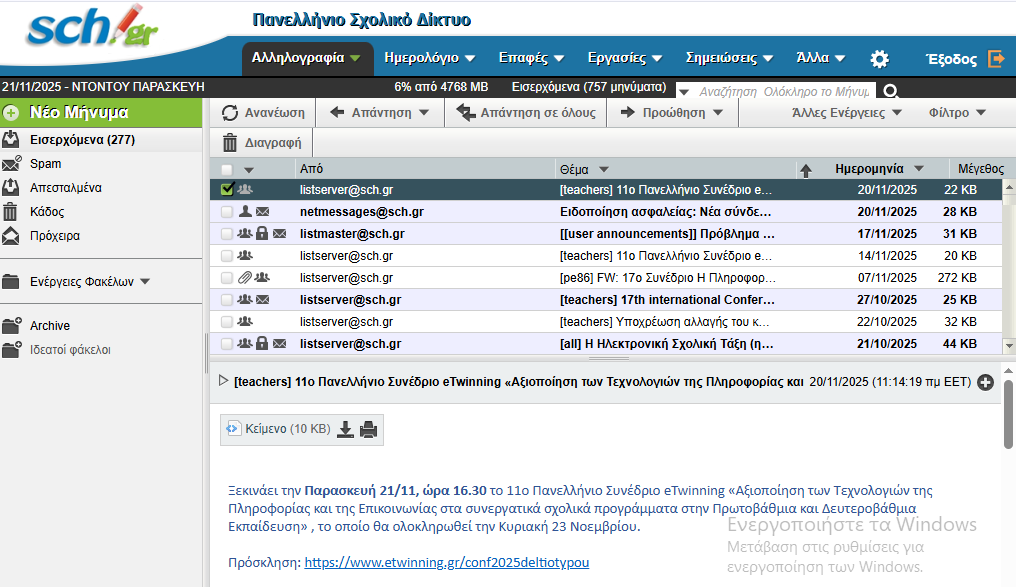This screenshot has height=587, width=1016.
Task: Open the Επαφές menu
Action: 531,58
